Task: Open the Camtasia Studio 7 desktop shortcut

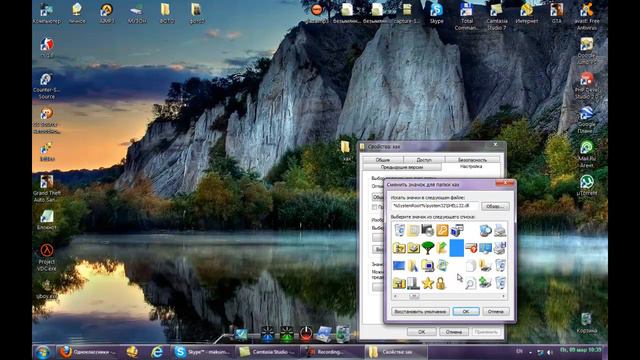Action: [x=497, y=16]
